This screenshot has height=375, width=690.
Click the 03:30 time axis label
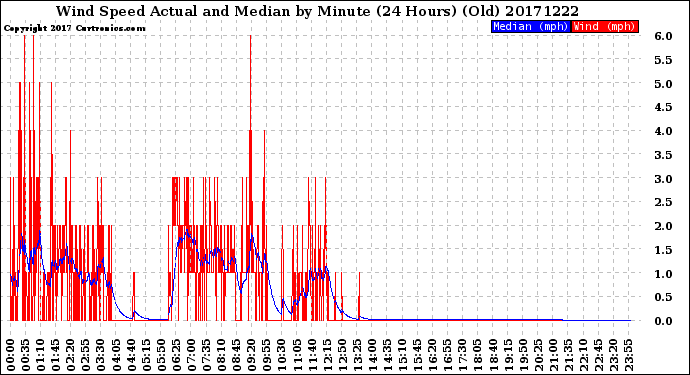[101, 355]
